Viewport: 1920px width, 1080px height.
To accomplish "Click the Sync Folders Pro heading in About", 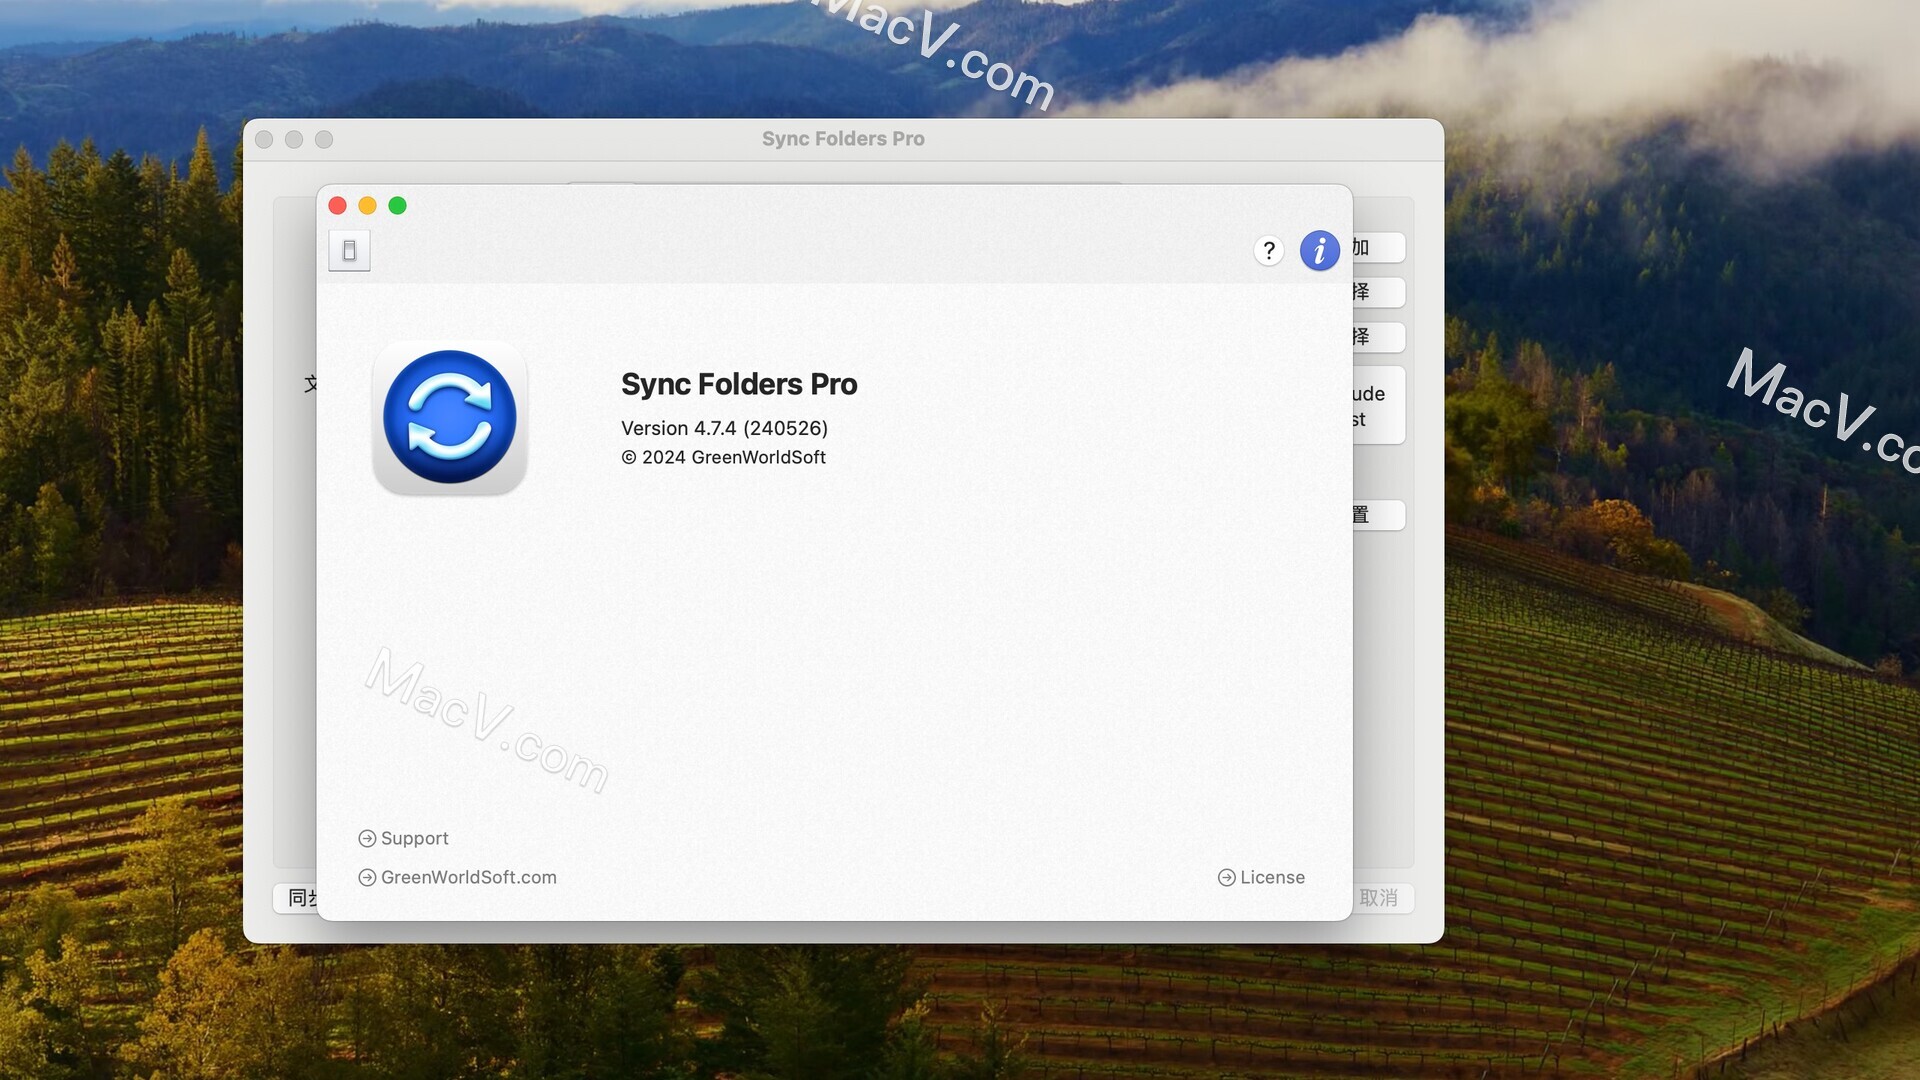I will (x=739, y=384).
